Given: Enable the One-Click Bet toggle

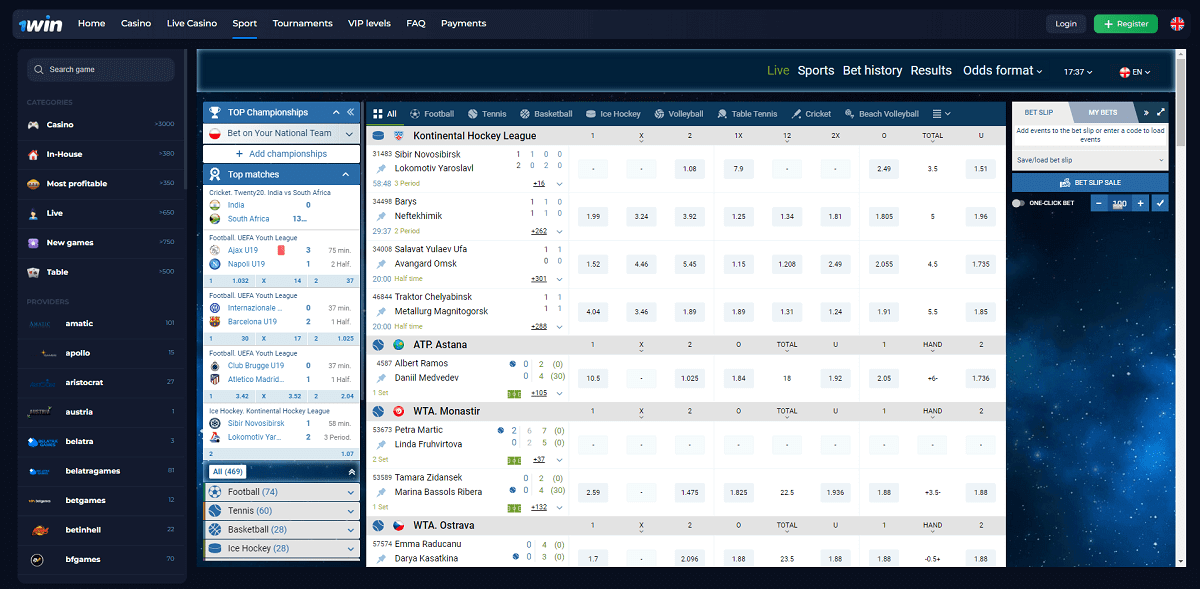Looking at the screenshot, I should tap(1018, 203).
